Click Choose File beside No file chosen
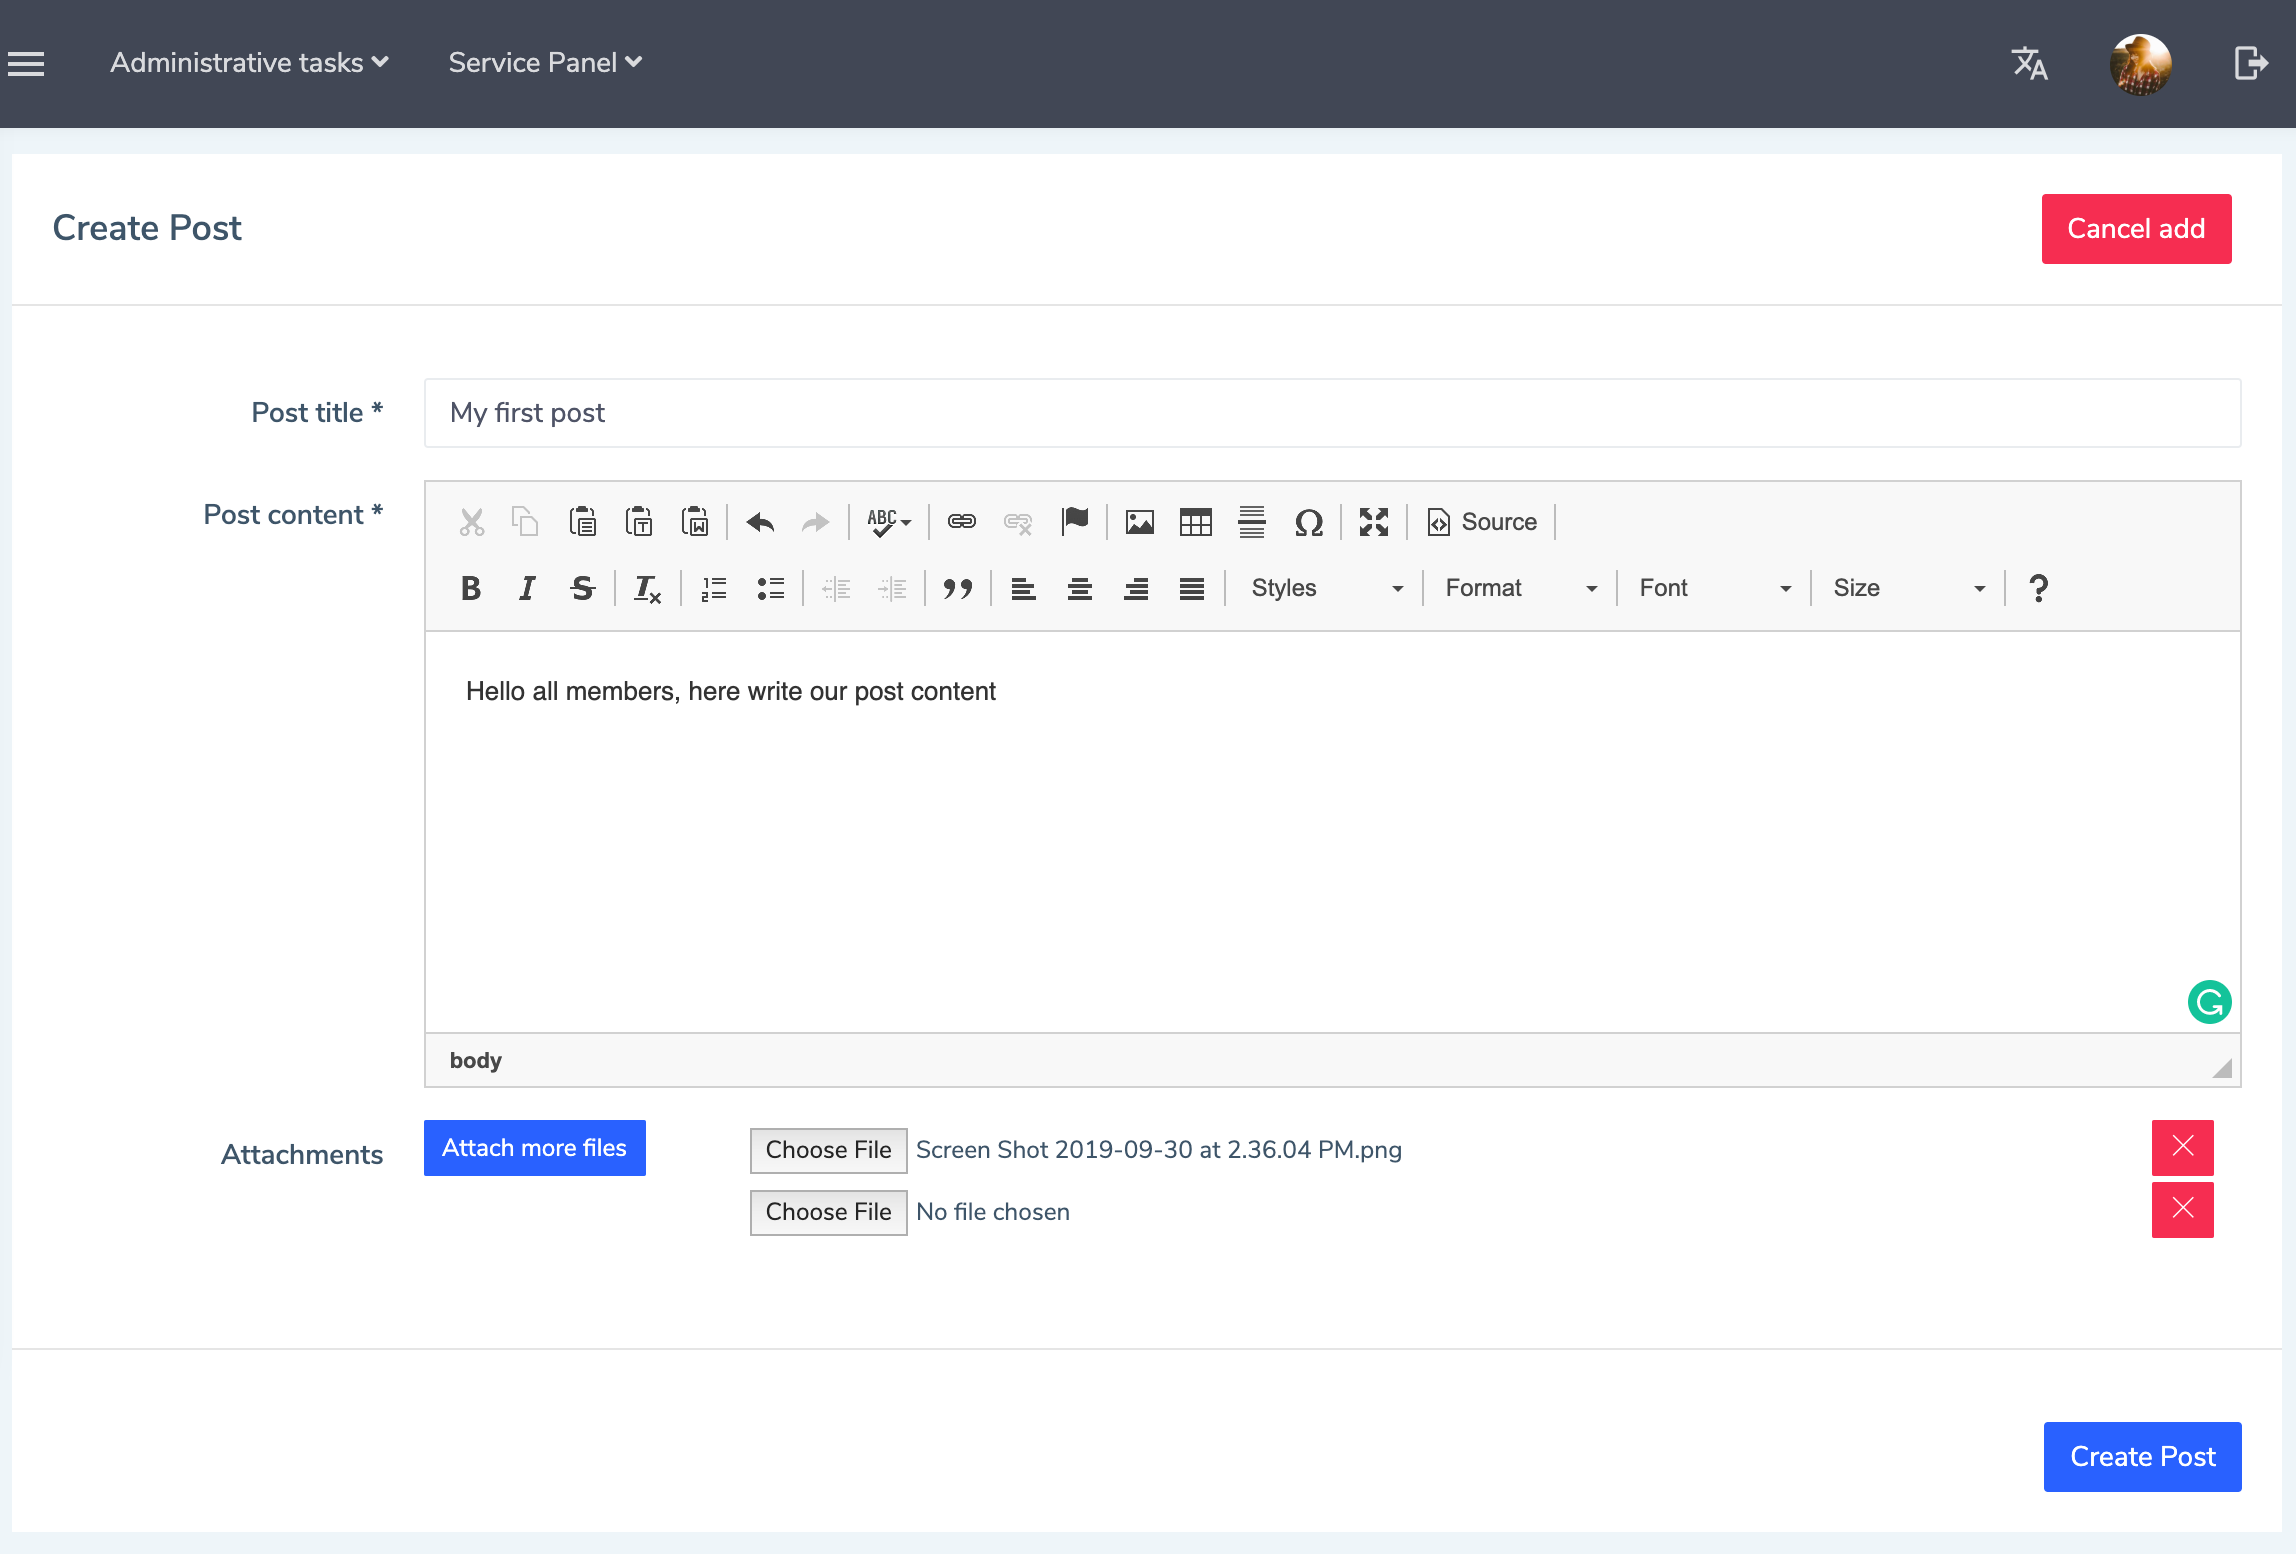This screenshot has width=2296, height=1554. [829, 1212]
